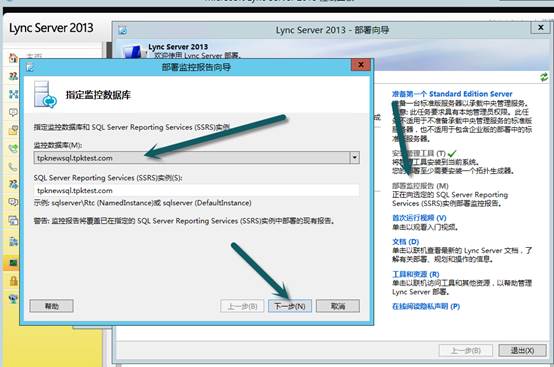Click monitoring reports wizard title bar icon
554x367 pixels.
click(30, 67)
